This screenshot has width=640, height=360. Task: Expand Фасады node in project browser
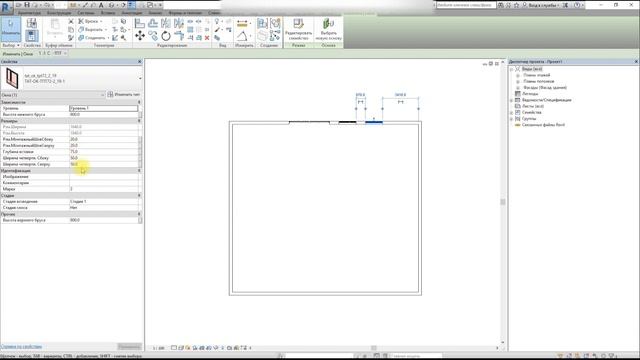tap(518, 87)
